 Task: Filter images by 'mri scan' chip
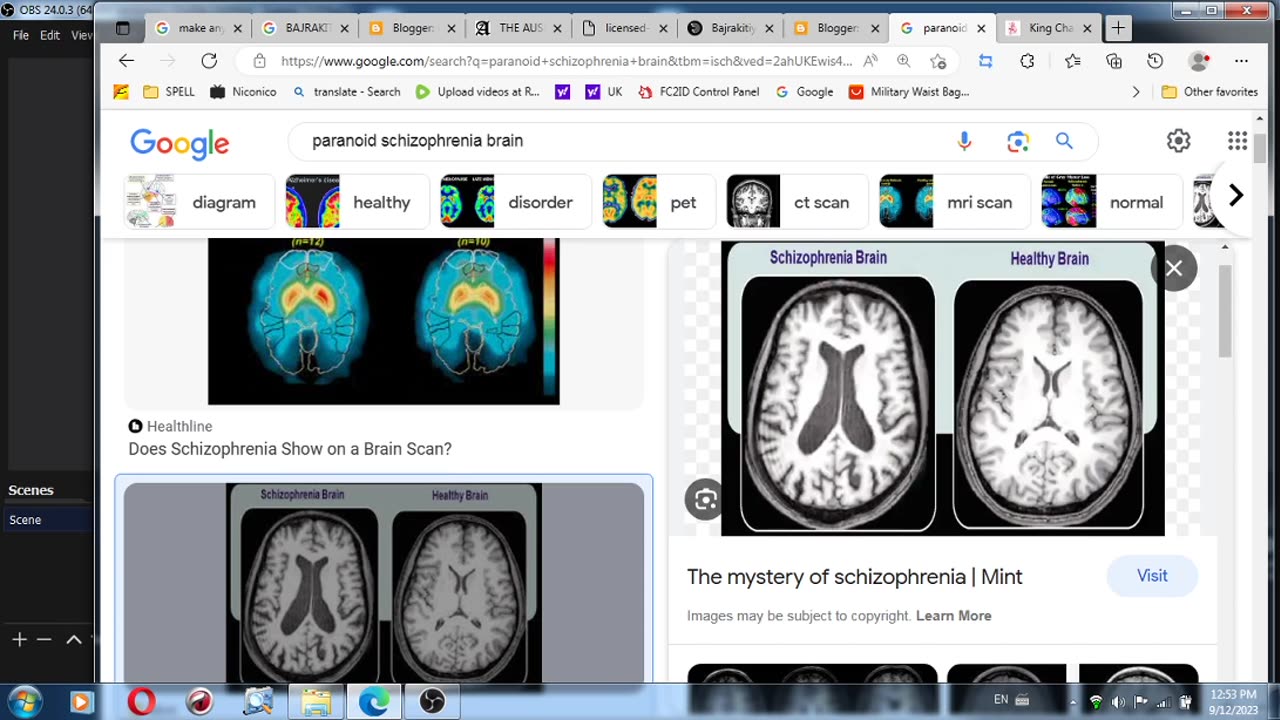(954, 202)
